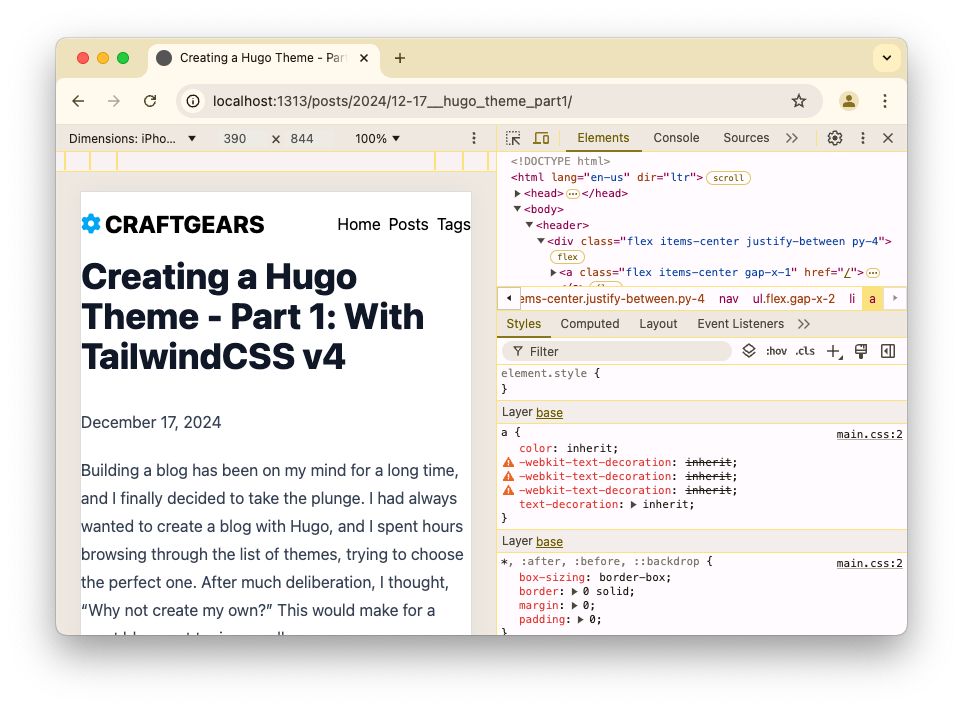The height and width of the screenshot is (709, 963).
Task: Select the highlighted a breadcrumb
Action: click(x=872, y=299)
